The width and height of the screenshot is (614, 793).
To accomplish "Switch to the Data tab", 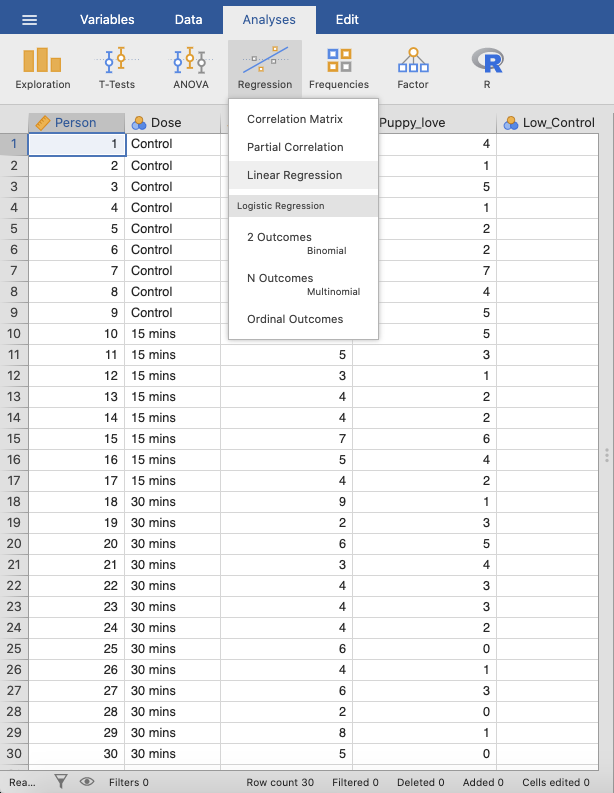I will coord(189,20).
